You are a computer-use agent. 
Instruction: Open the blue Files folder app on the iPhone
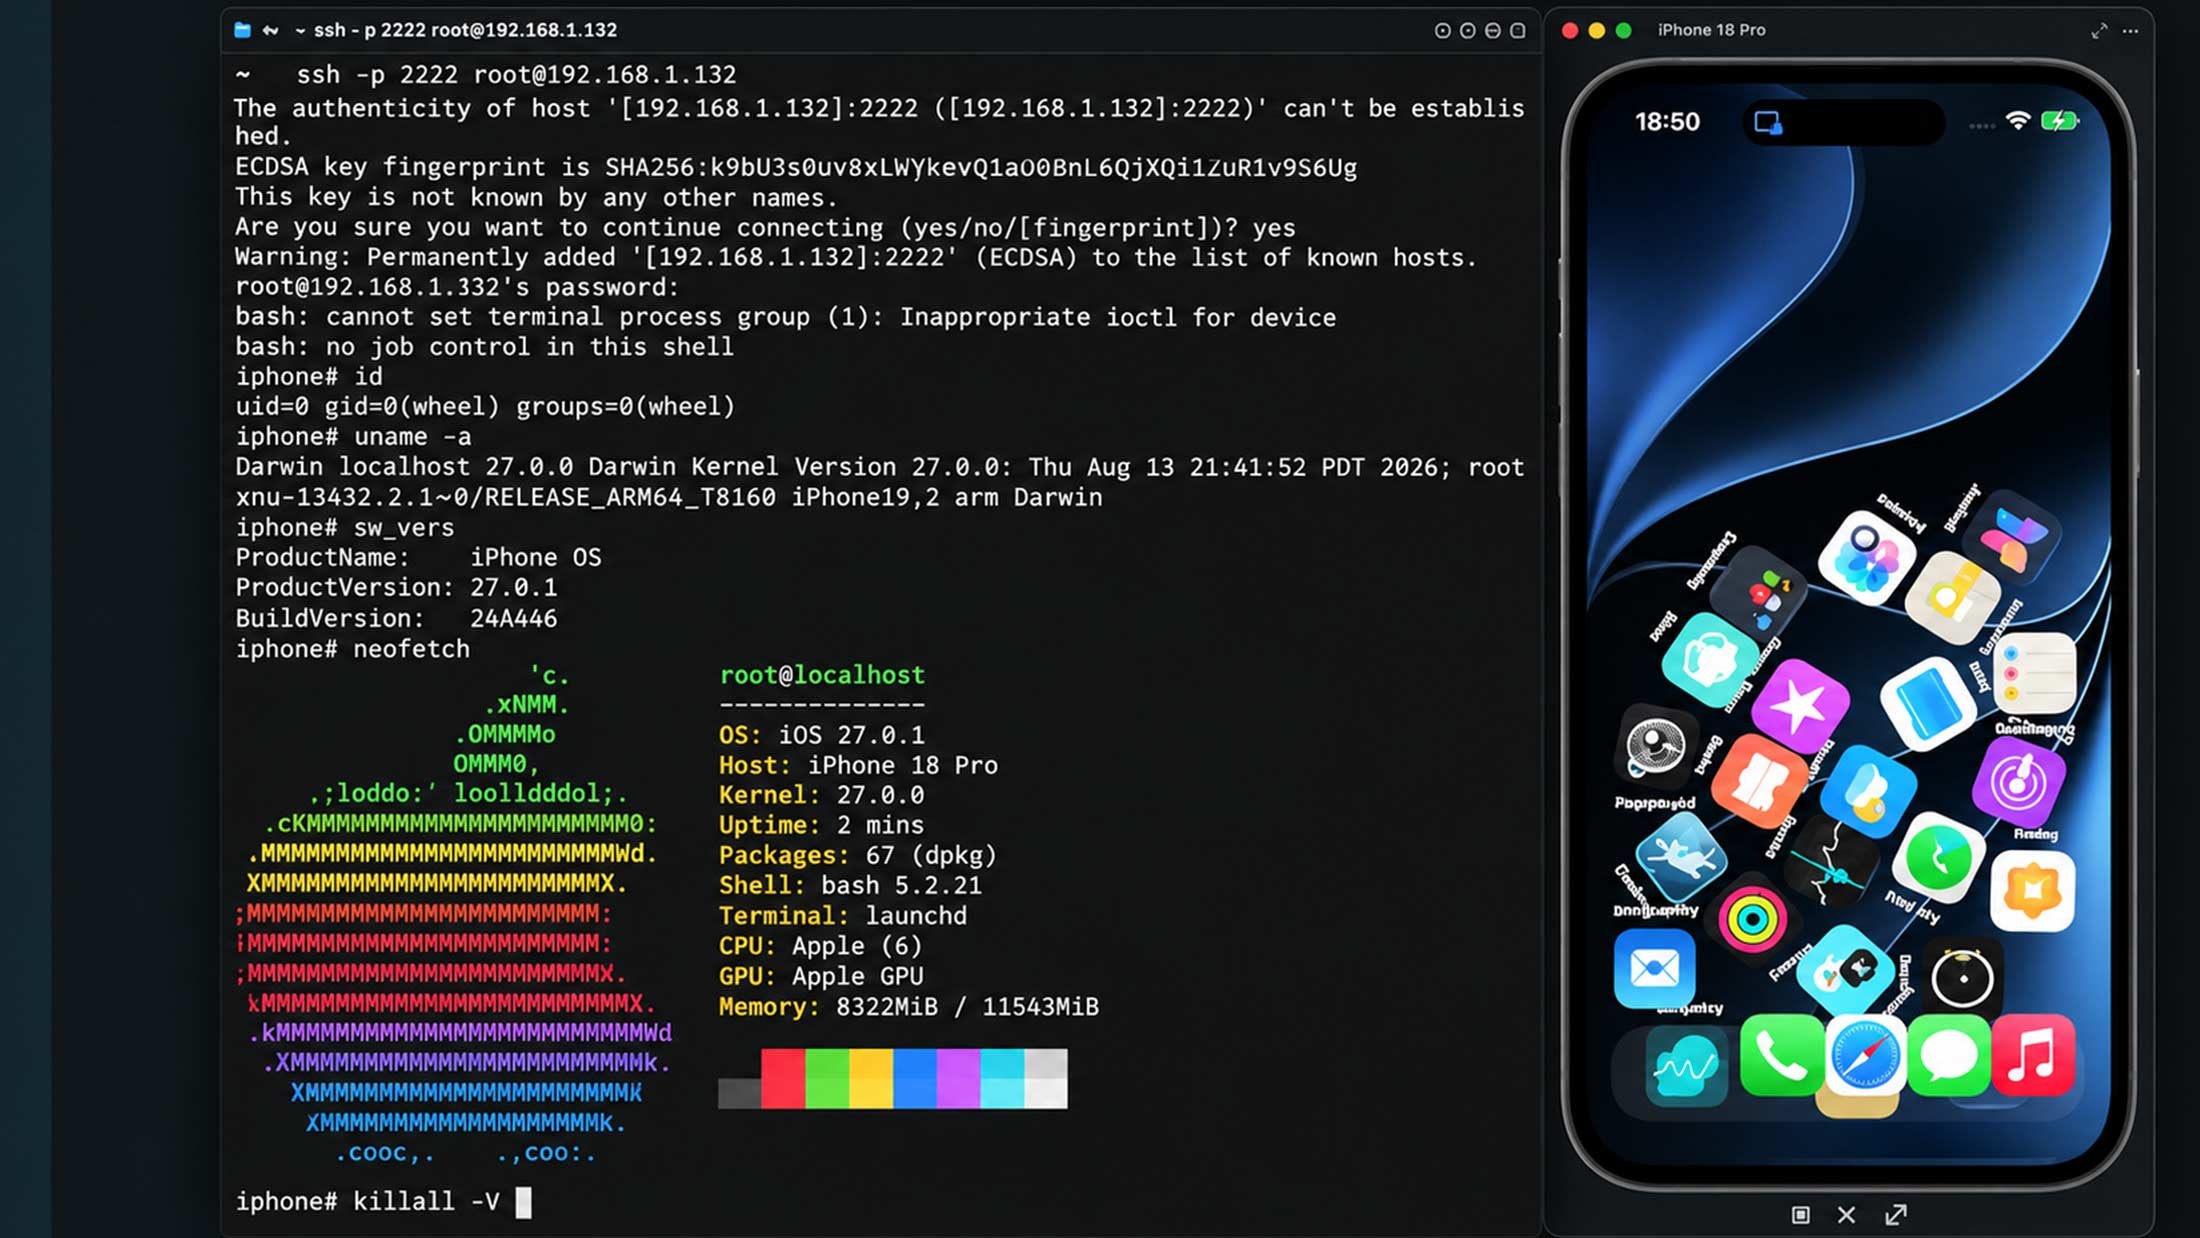point(1927,703)
